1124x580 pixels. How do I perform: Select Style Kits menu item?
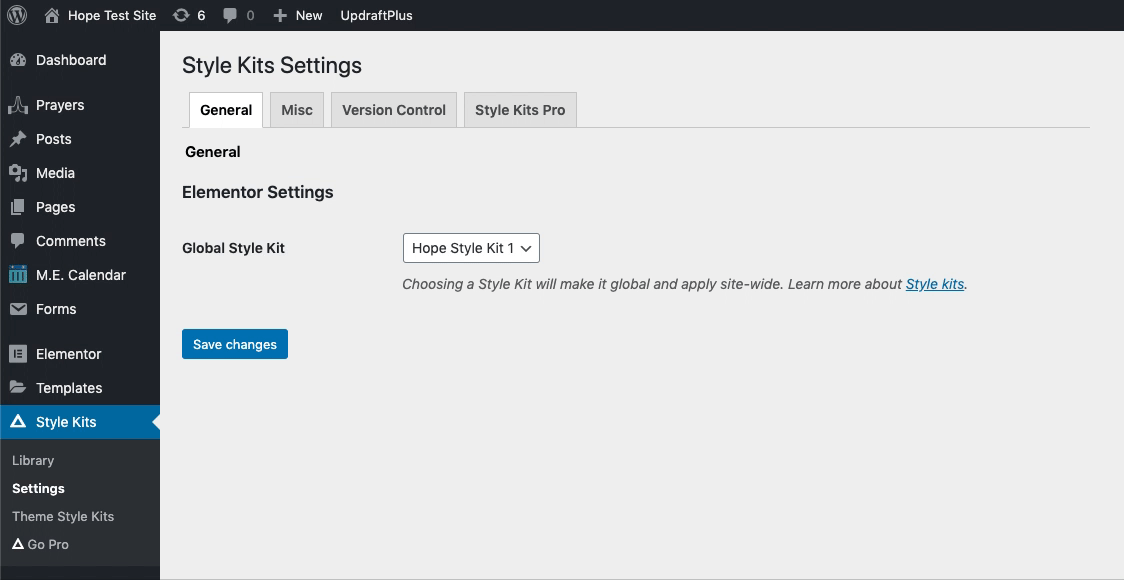(x=80, y=422)
